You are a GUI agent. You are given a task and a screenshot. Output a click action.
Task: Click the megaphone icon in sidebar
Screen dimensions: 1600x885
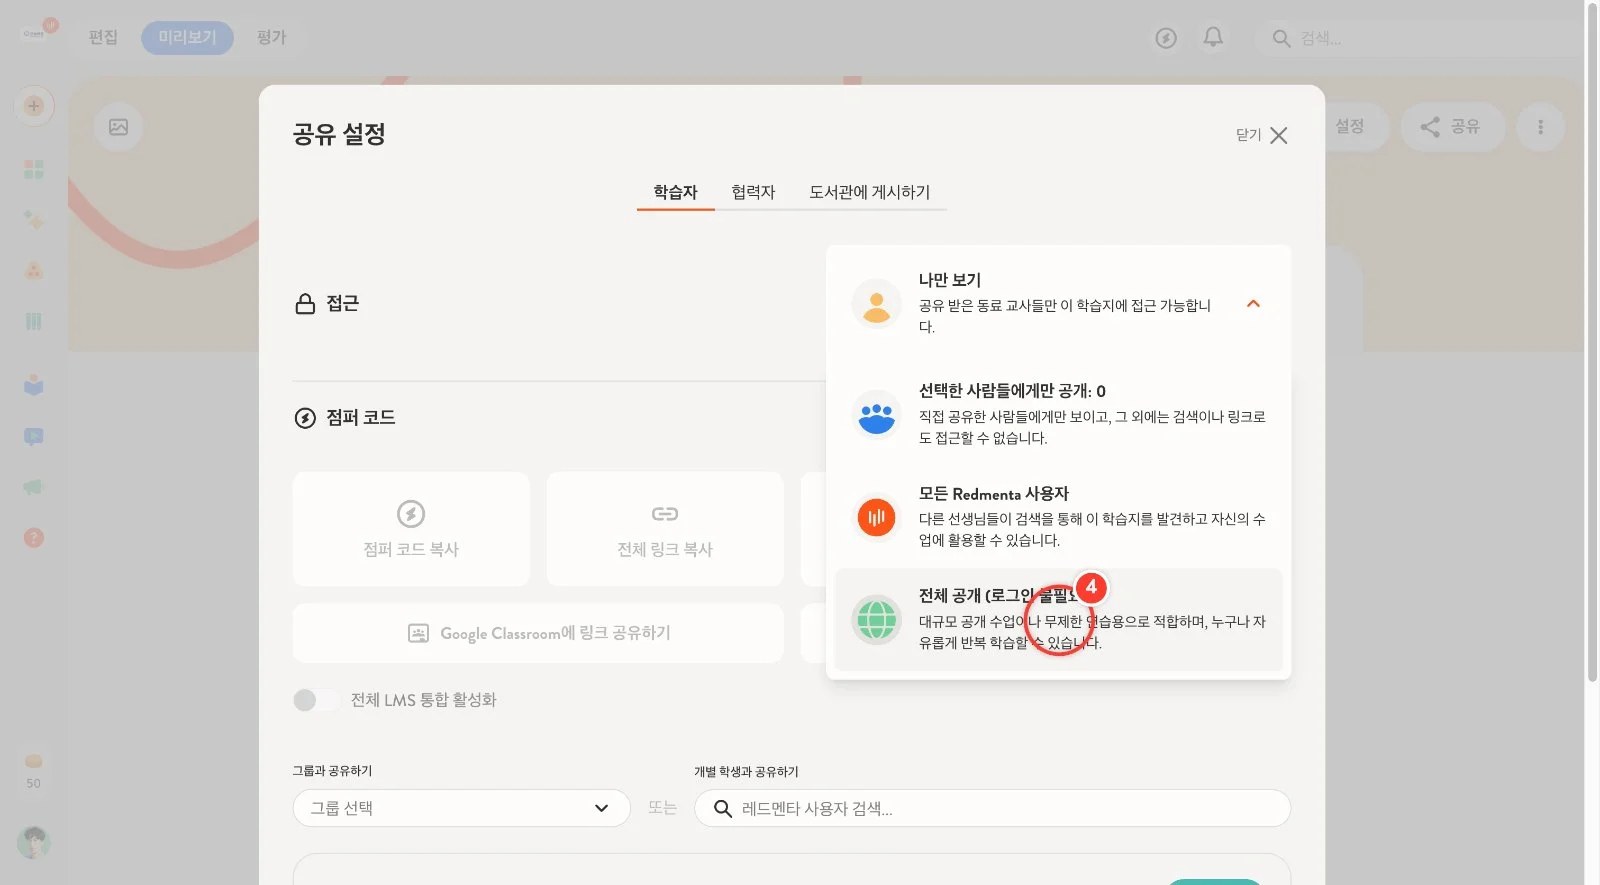pyautogui.click(x=34, y=487)
